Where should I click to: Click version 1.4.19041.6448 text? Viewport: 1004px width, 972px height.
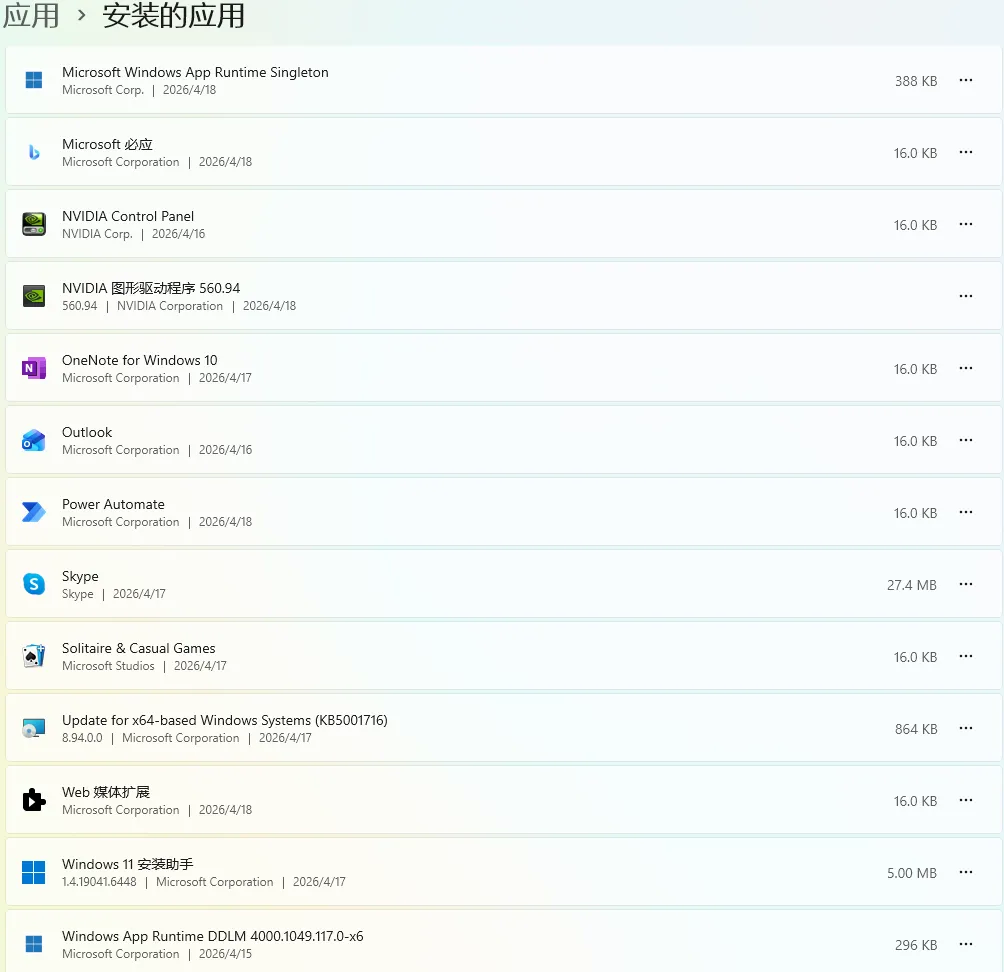pos(99,882)
